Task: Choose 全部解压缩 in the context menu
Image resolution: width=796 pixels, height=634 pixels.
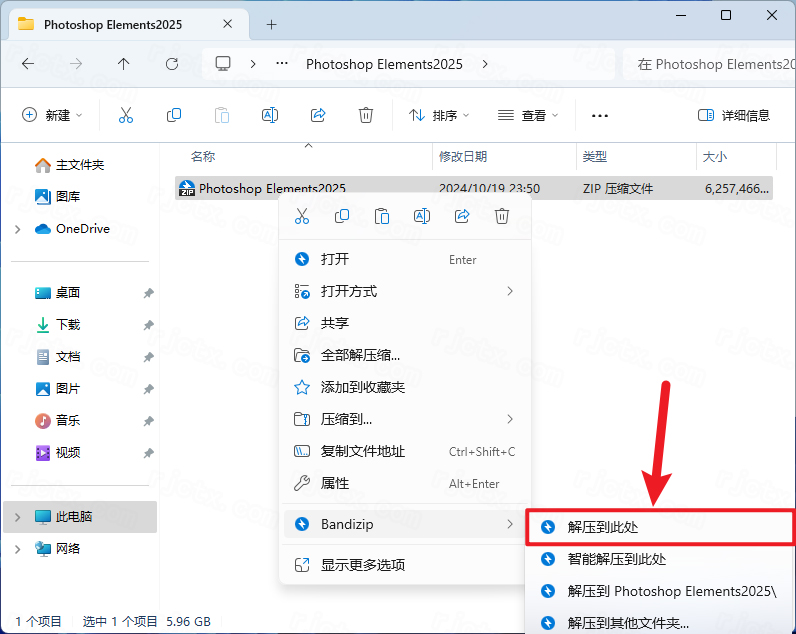Action: (x=405, y=355)
